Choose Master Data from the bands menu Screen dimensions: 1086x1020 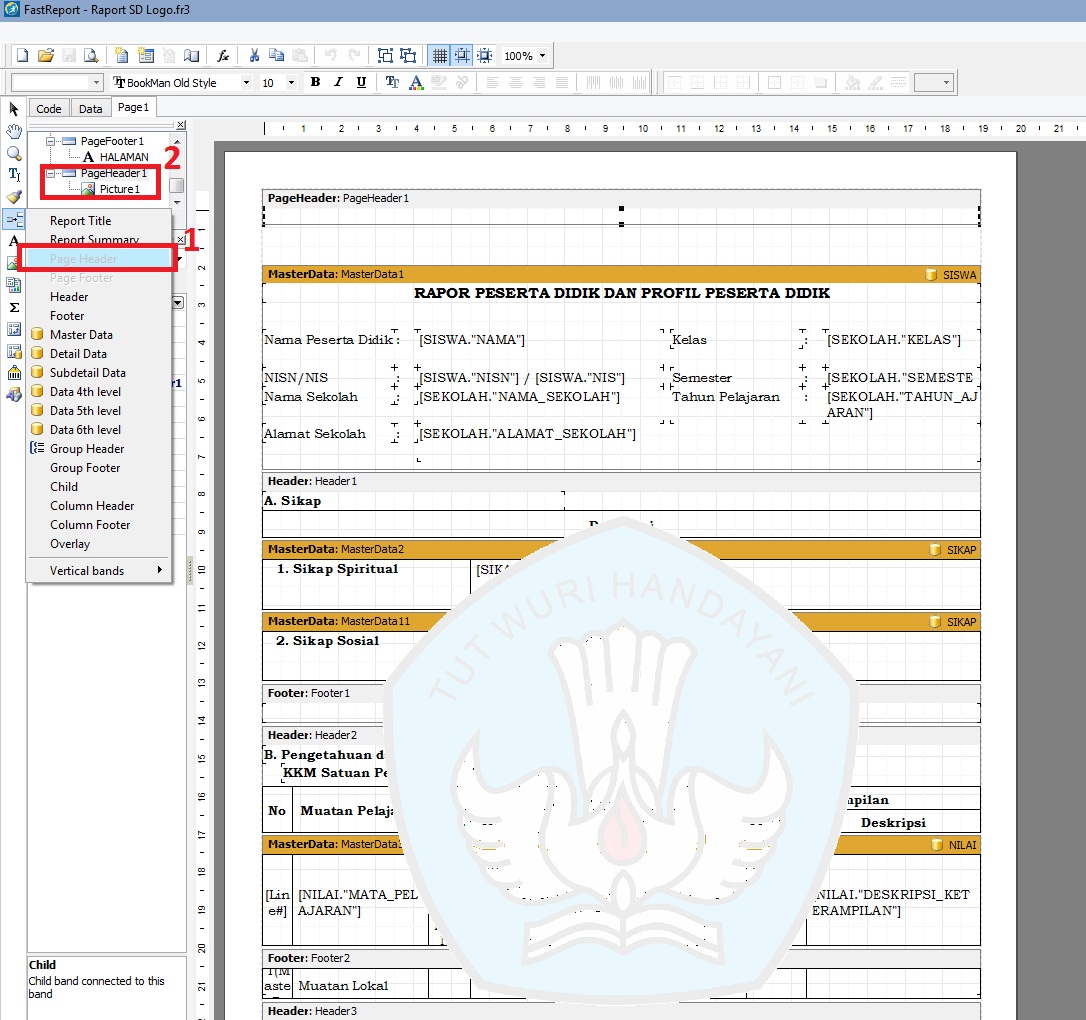coord(81,335)
